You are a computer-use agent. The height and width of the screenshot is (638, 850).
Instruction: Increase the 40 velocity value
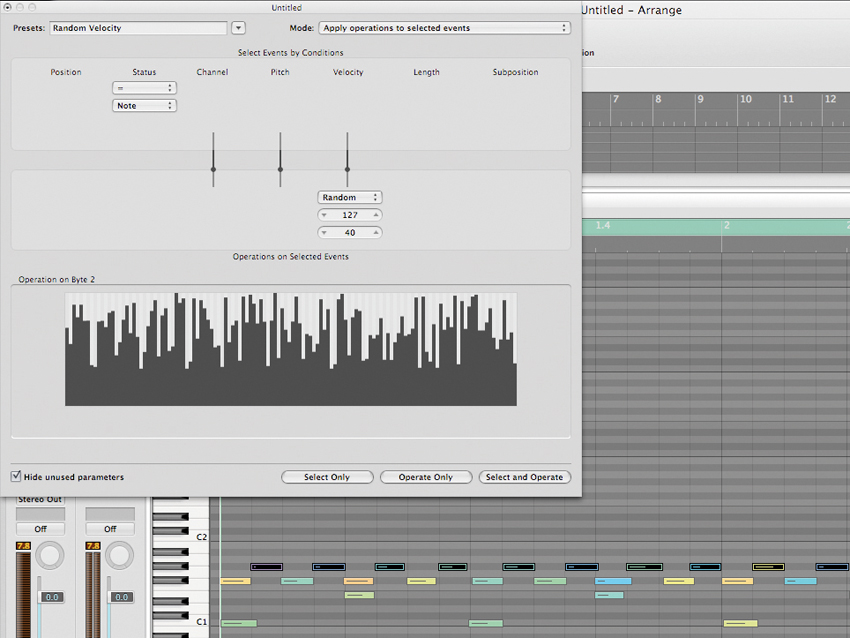(376, 233)
